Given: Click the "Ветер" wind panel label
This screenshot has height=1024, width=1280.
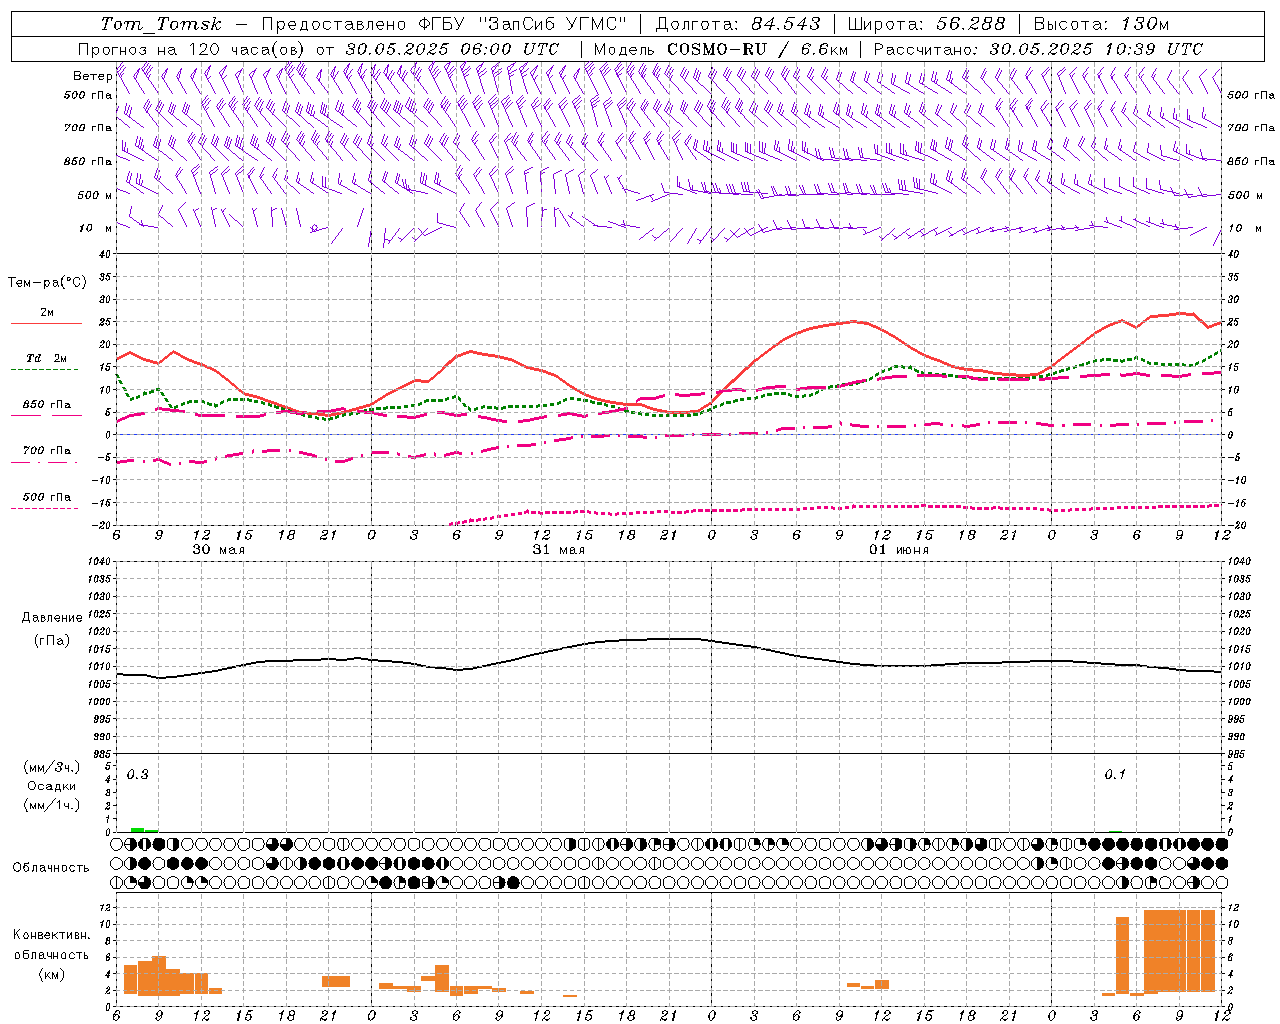Looking at the screenshot, I should click(92, 76).
